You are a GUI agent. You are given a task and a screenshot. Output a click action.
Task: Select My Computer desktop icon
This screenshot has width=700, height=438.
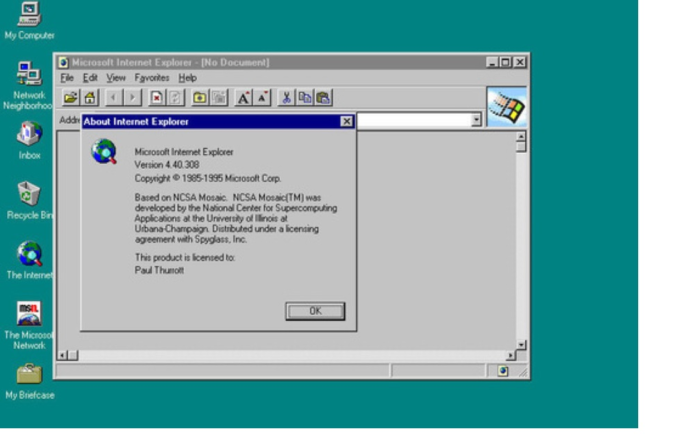tap(29, 21)
